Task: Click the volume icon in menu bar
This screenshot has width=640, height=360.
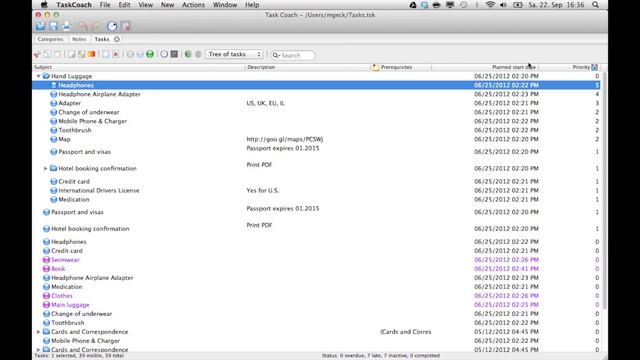Action: 503,5
